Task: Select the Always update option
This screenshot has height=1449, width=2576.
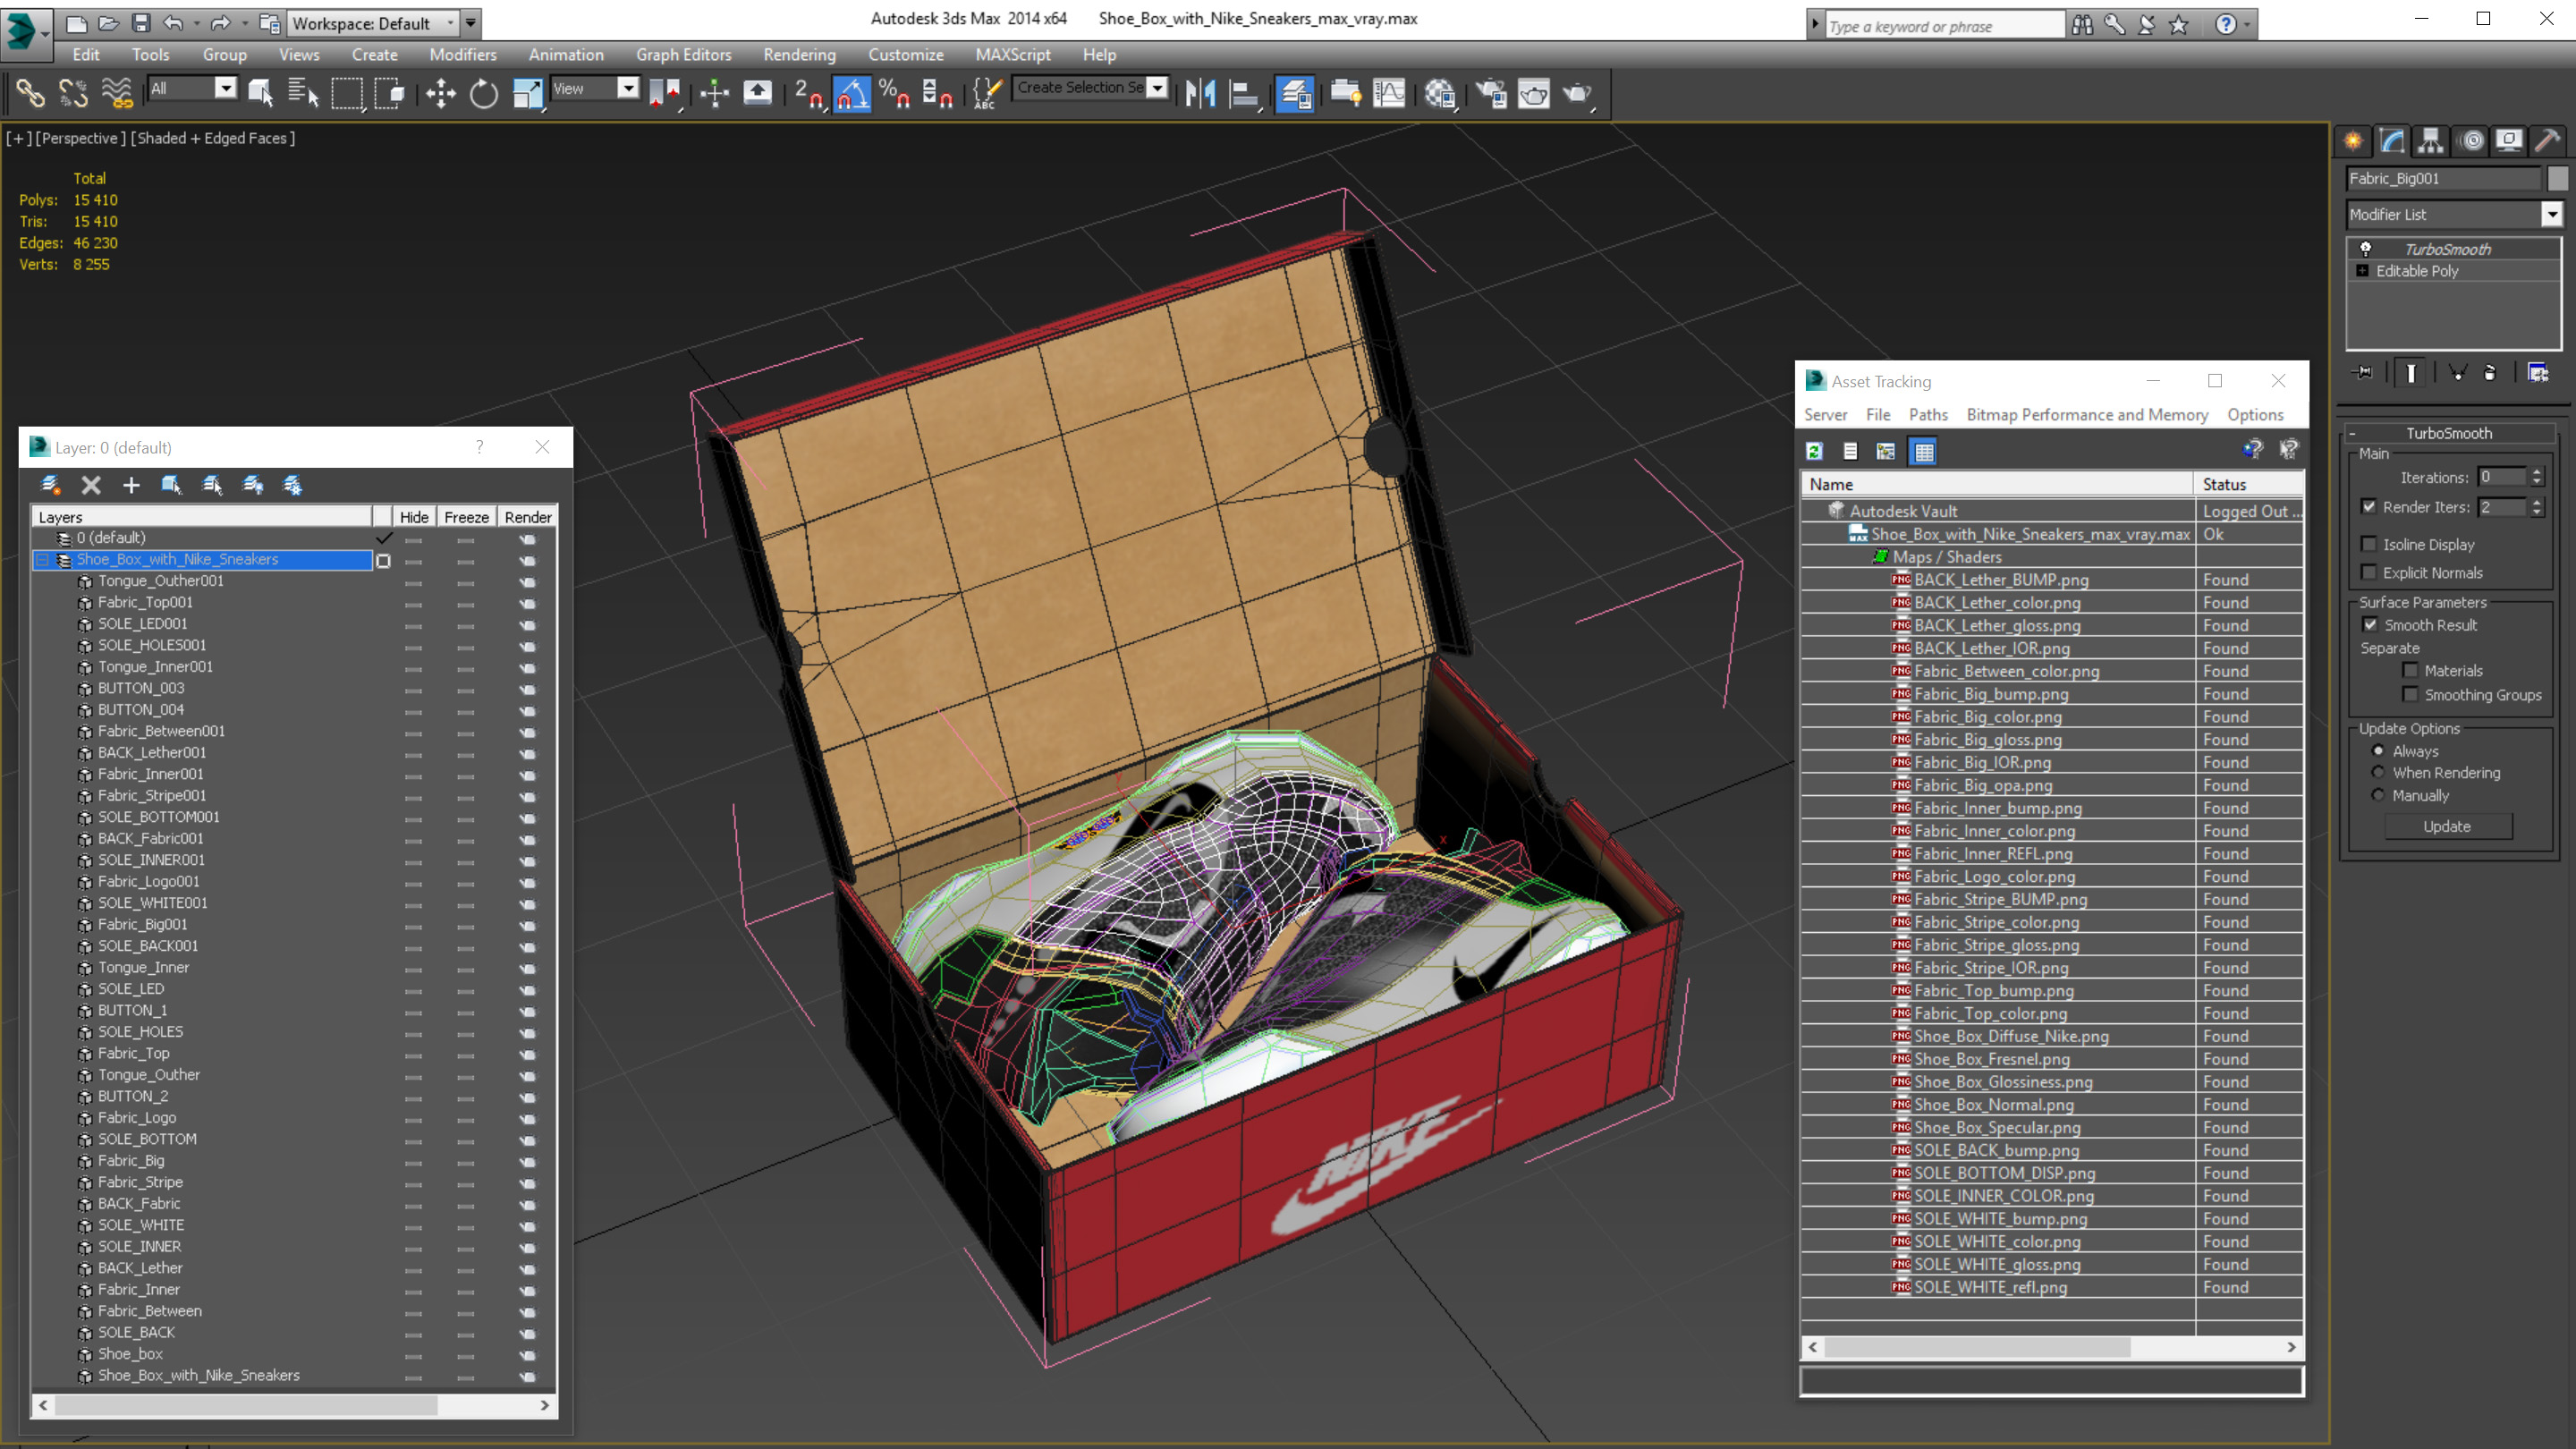Action: click(x=2379, y=751)
